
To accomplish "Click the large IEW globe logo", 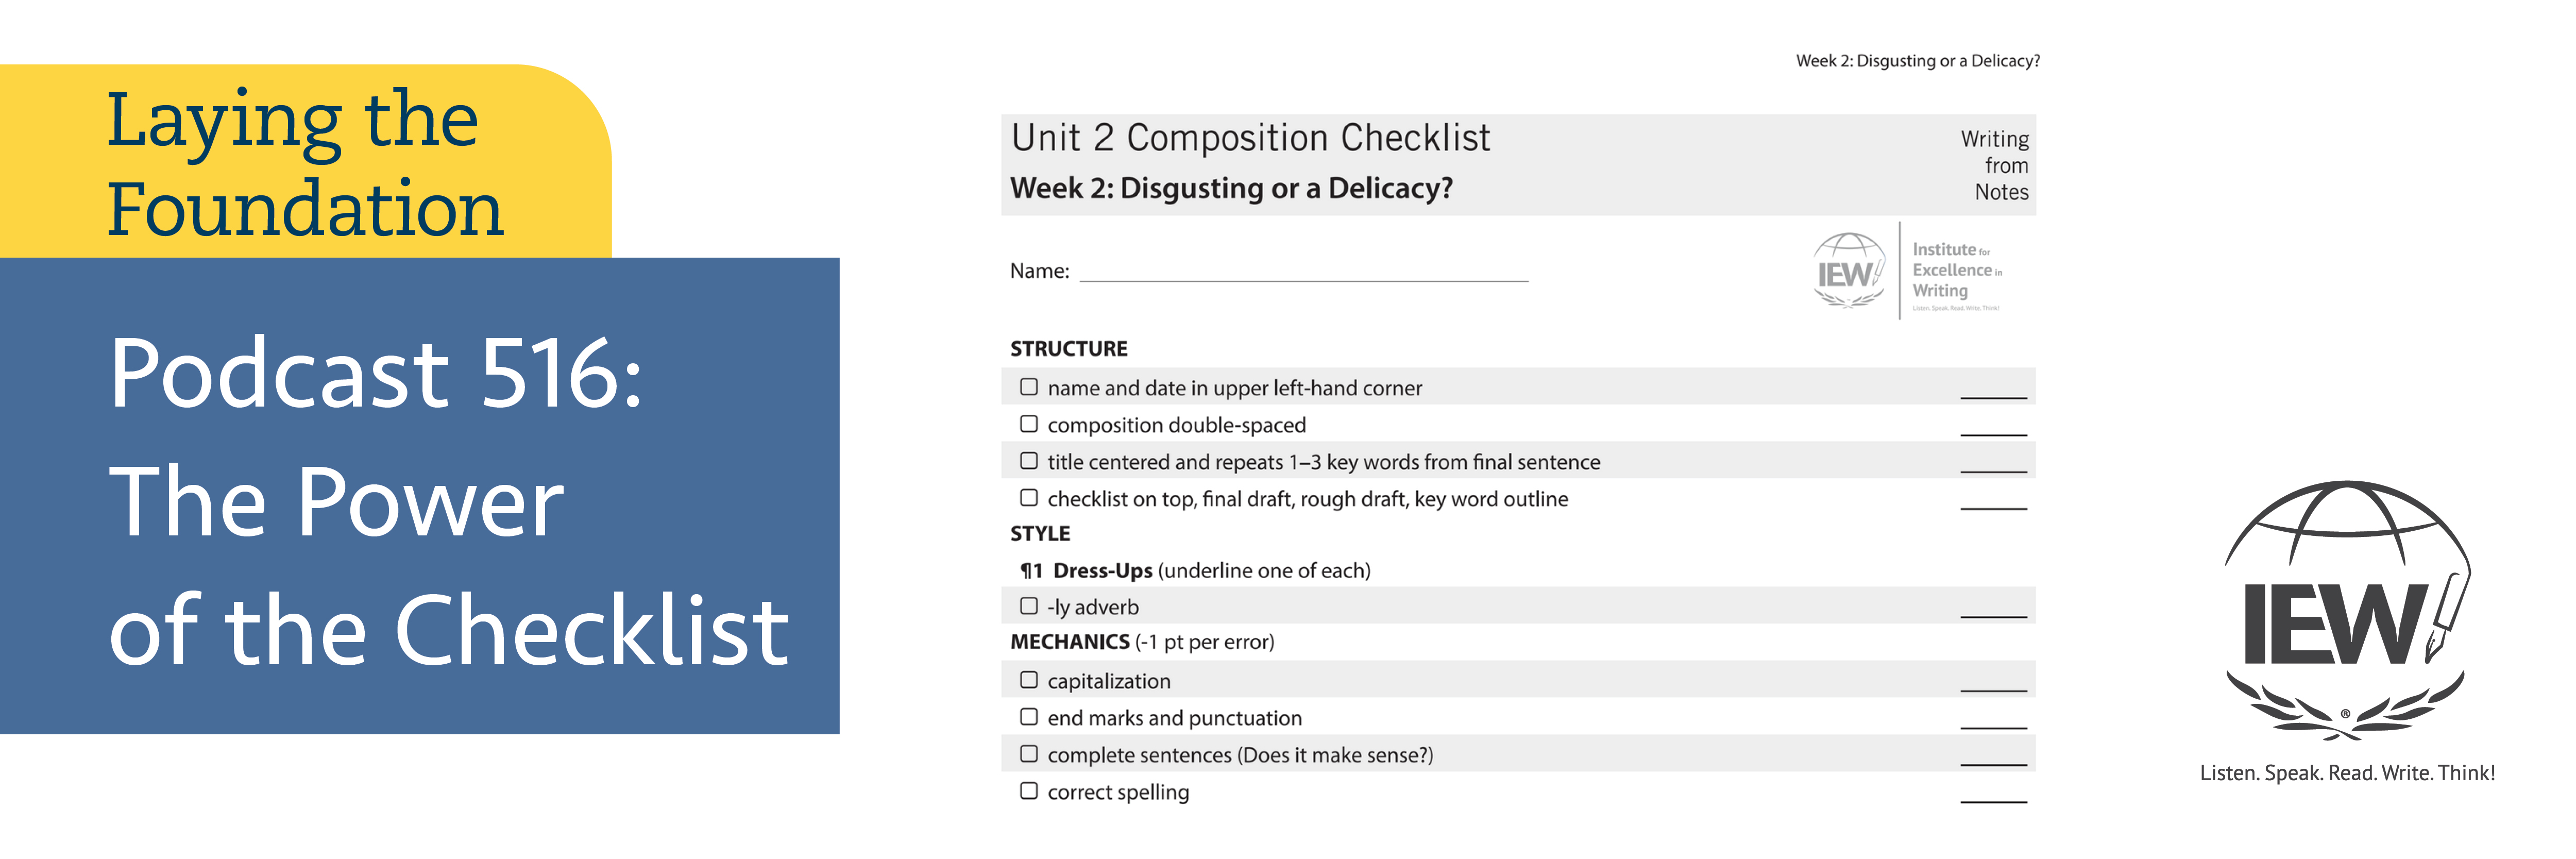I will coord(2346,610).
